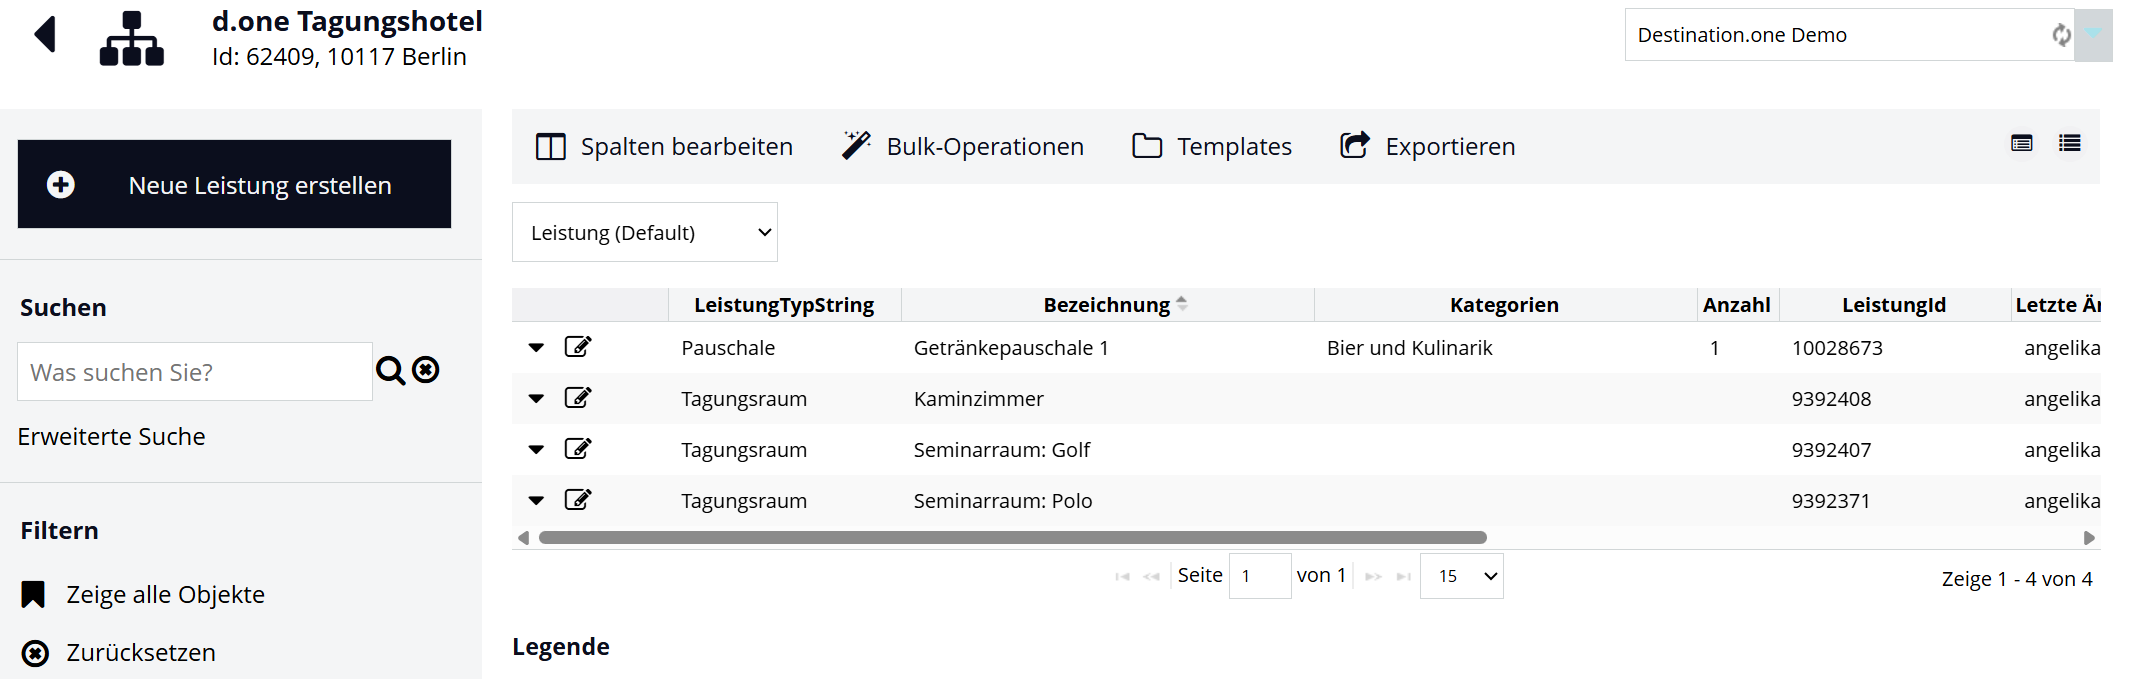Go to first page of results
2136x679 pixels.
pyautogui.click(x=1122, y=576)
